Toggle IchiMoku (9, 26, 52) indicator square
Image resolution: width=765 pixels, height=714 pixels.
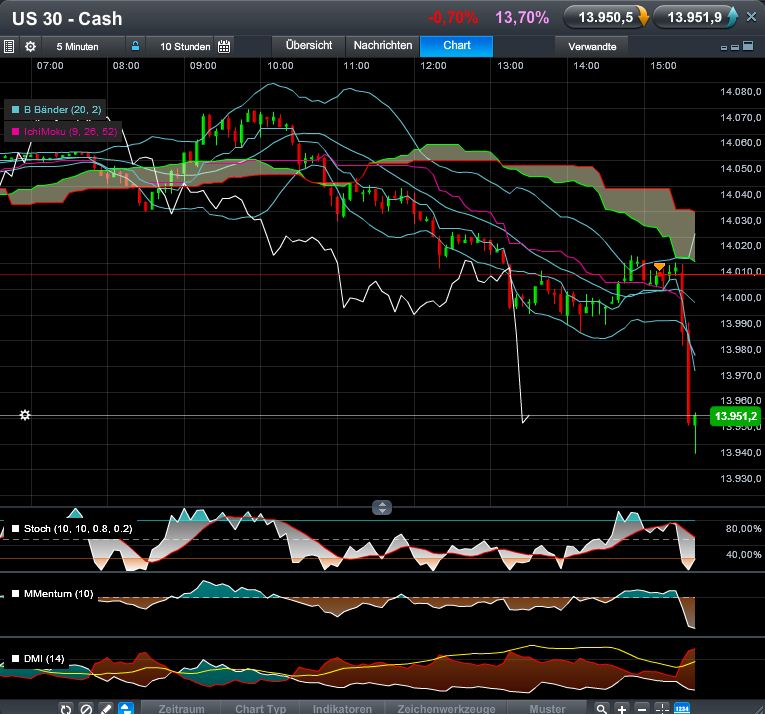click(x=15, y=132)
